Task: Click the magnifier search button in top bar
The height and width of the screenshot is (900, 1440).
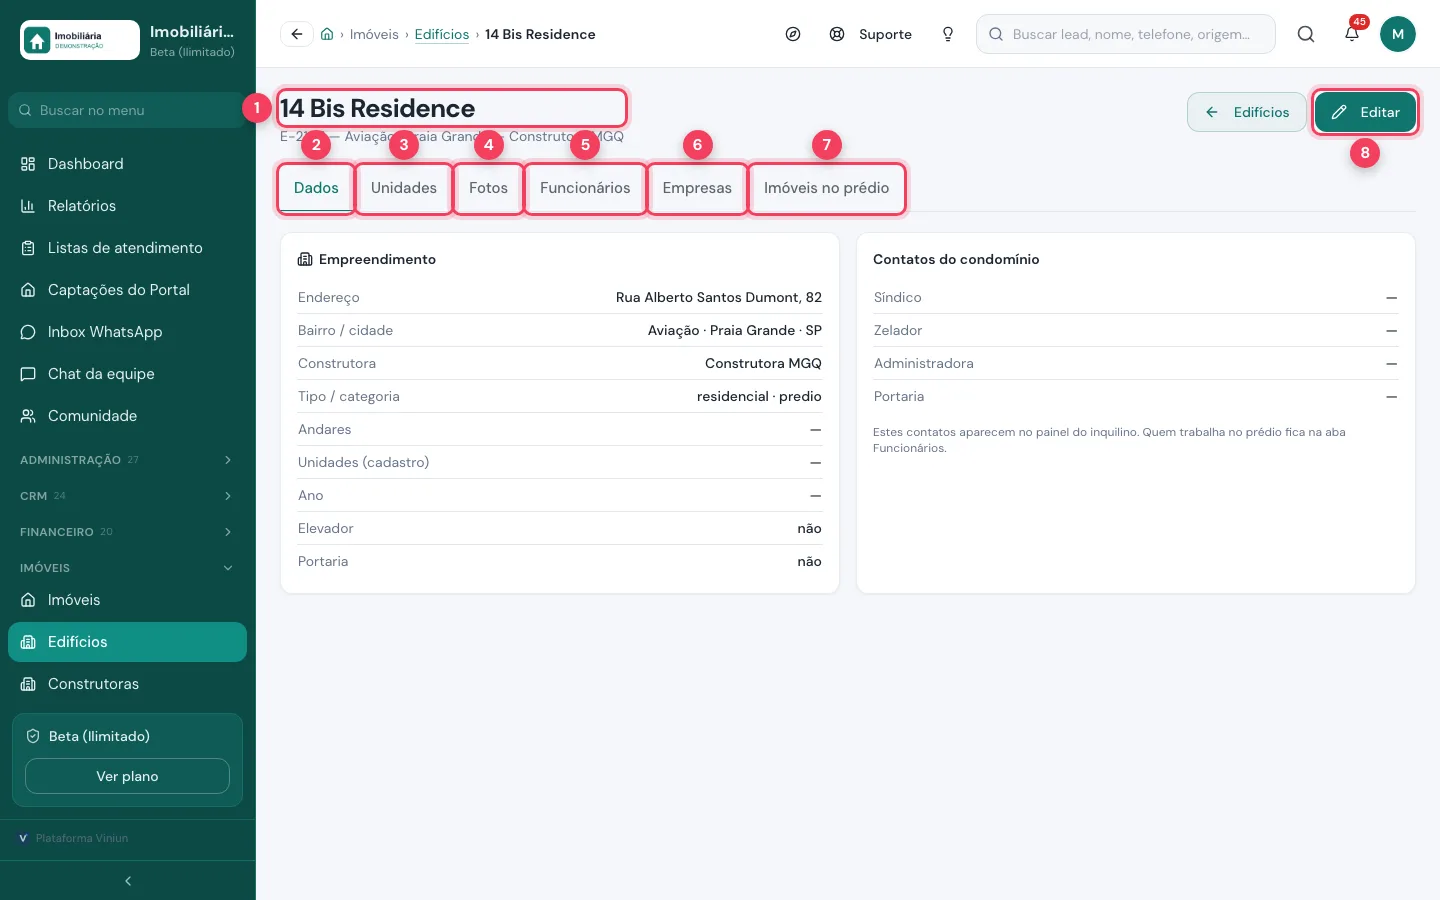Action: (1306, 34)
